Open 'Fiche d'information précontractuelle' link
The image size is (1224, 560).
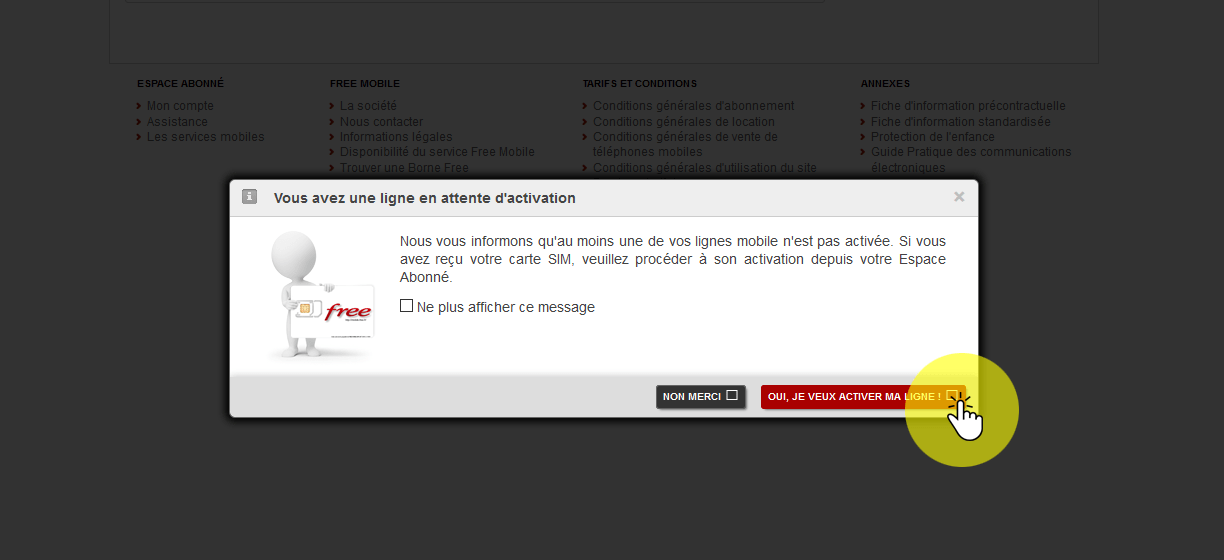point(968,106)
